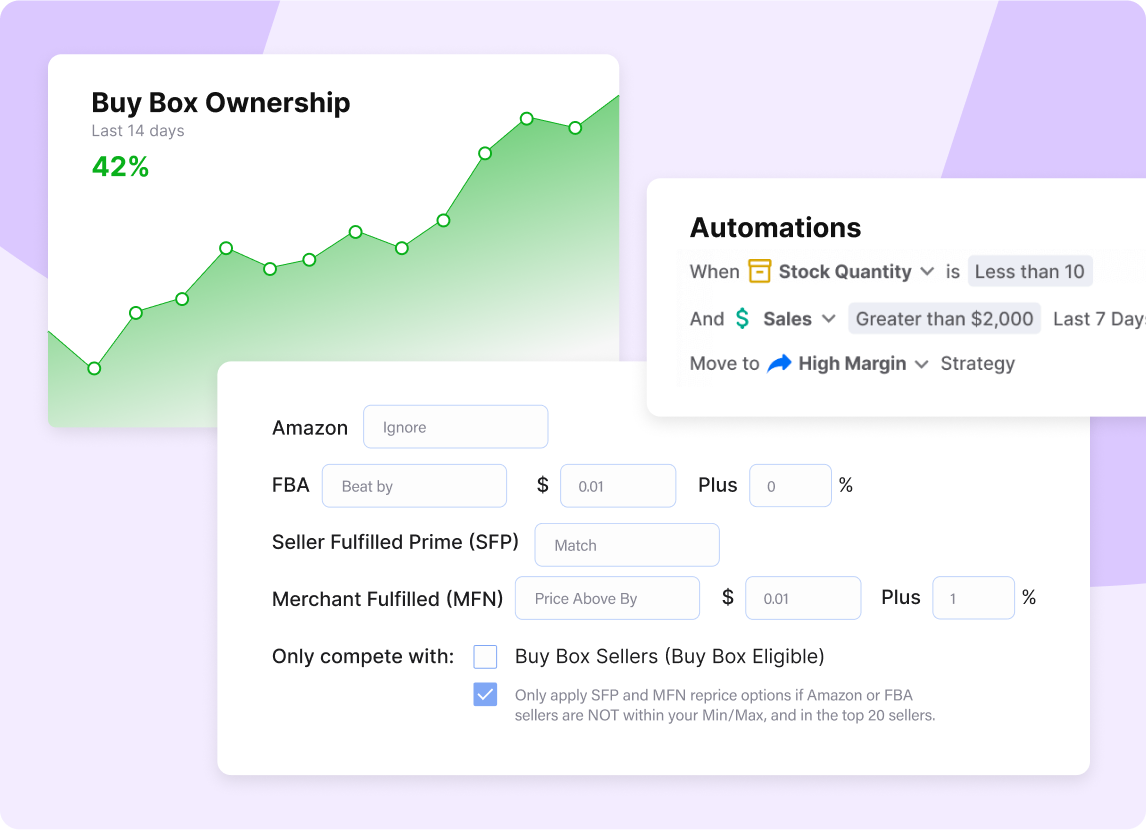Screen dimensions: 1146x830
Task: Click the Stock Quantity box icon
Action: click(x=759, y=271)
